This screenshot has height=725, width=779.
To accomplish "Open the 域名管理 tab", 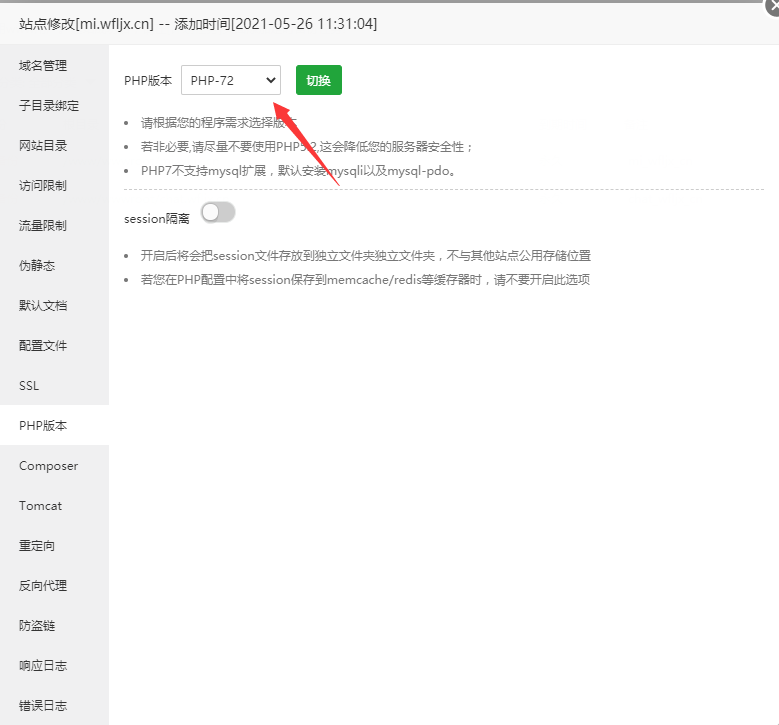I will click(x=54, y=66).
